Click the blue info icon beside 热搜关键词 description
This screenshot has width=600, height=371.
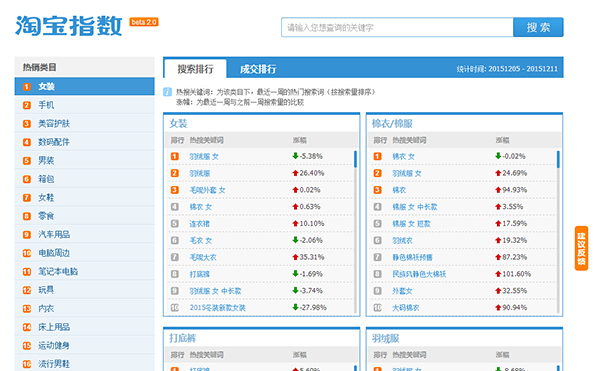tap(168, 92)
